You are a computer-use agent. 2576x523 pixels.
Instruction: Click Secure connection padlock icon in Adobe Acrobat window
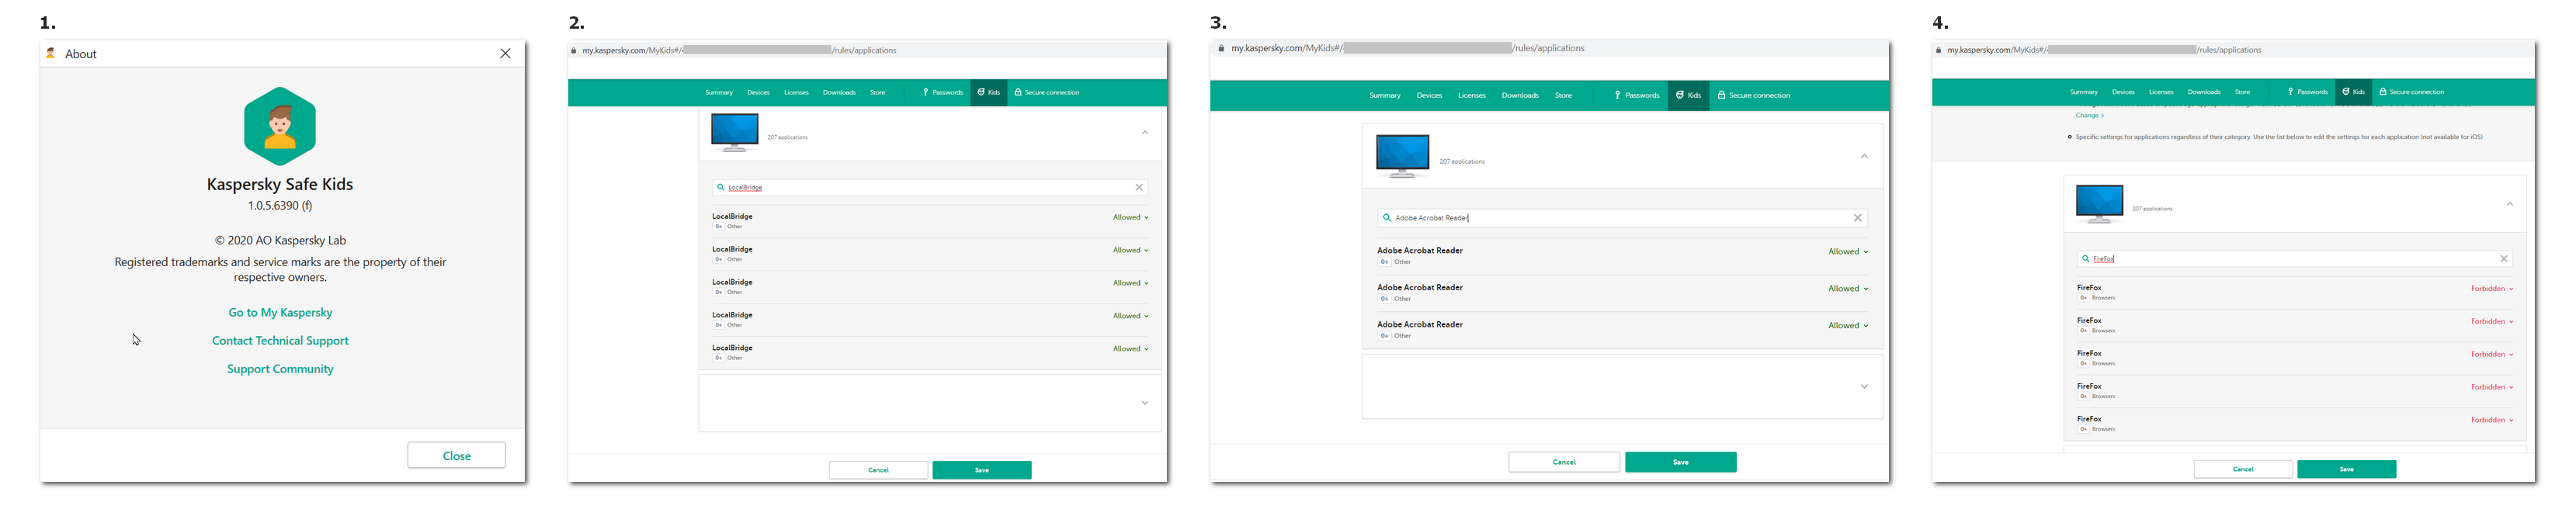pos(1722,95)
